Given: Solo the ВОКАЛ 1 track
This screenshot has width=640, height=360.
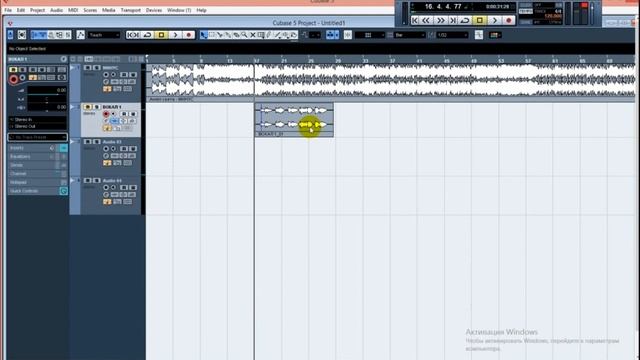Looking at the screenshot, I should click(x=96, y=107).
